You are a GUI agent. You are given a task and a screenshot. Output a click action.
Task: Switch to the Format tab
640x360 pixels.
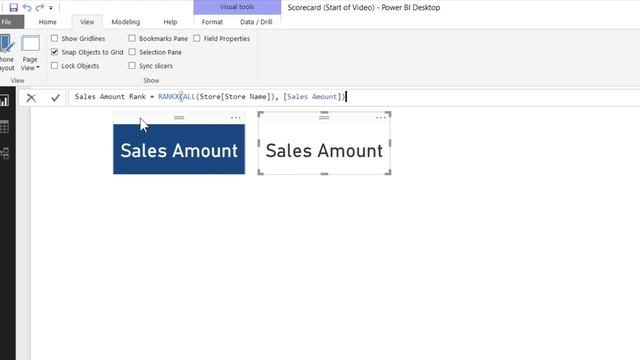click(x=212, y=22)
